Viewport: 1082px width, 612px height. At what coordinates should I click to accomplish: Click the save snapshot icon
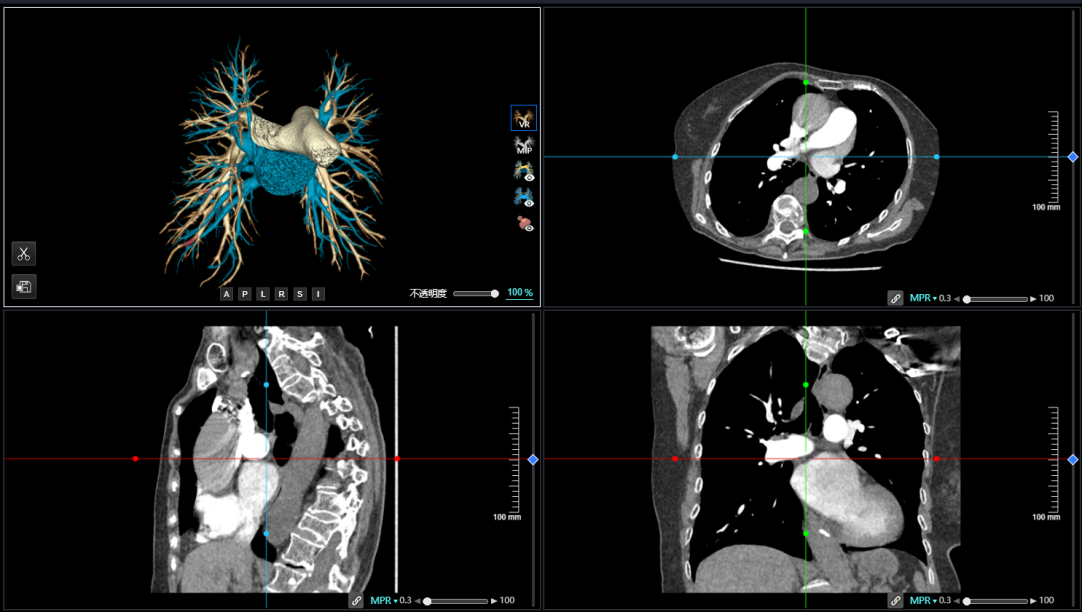click(x=24, y=287)
